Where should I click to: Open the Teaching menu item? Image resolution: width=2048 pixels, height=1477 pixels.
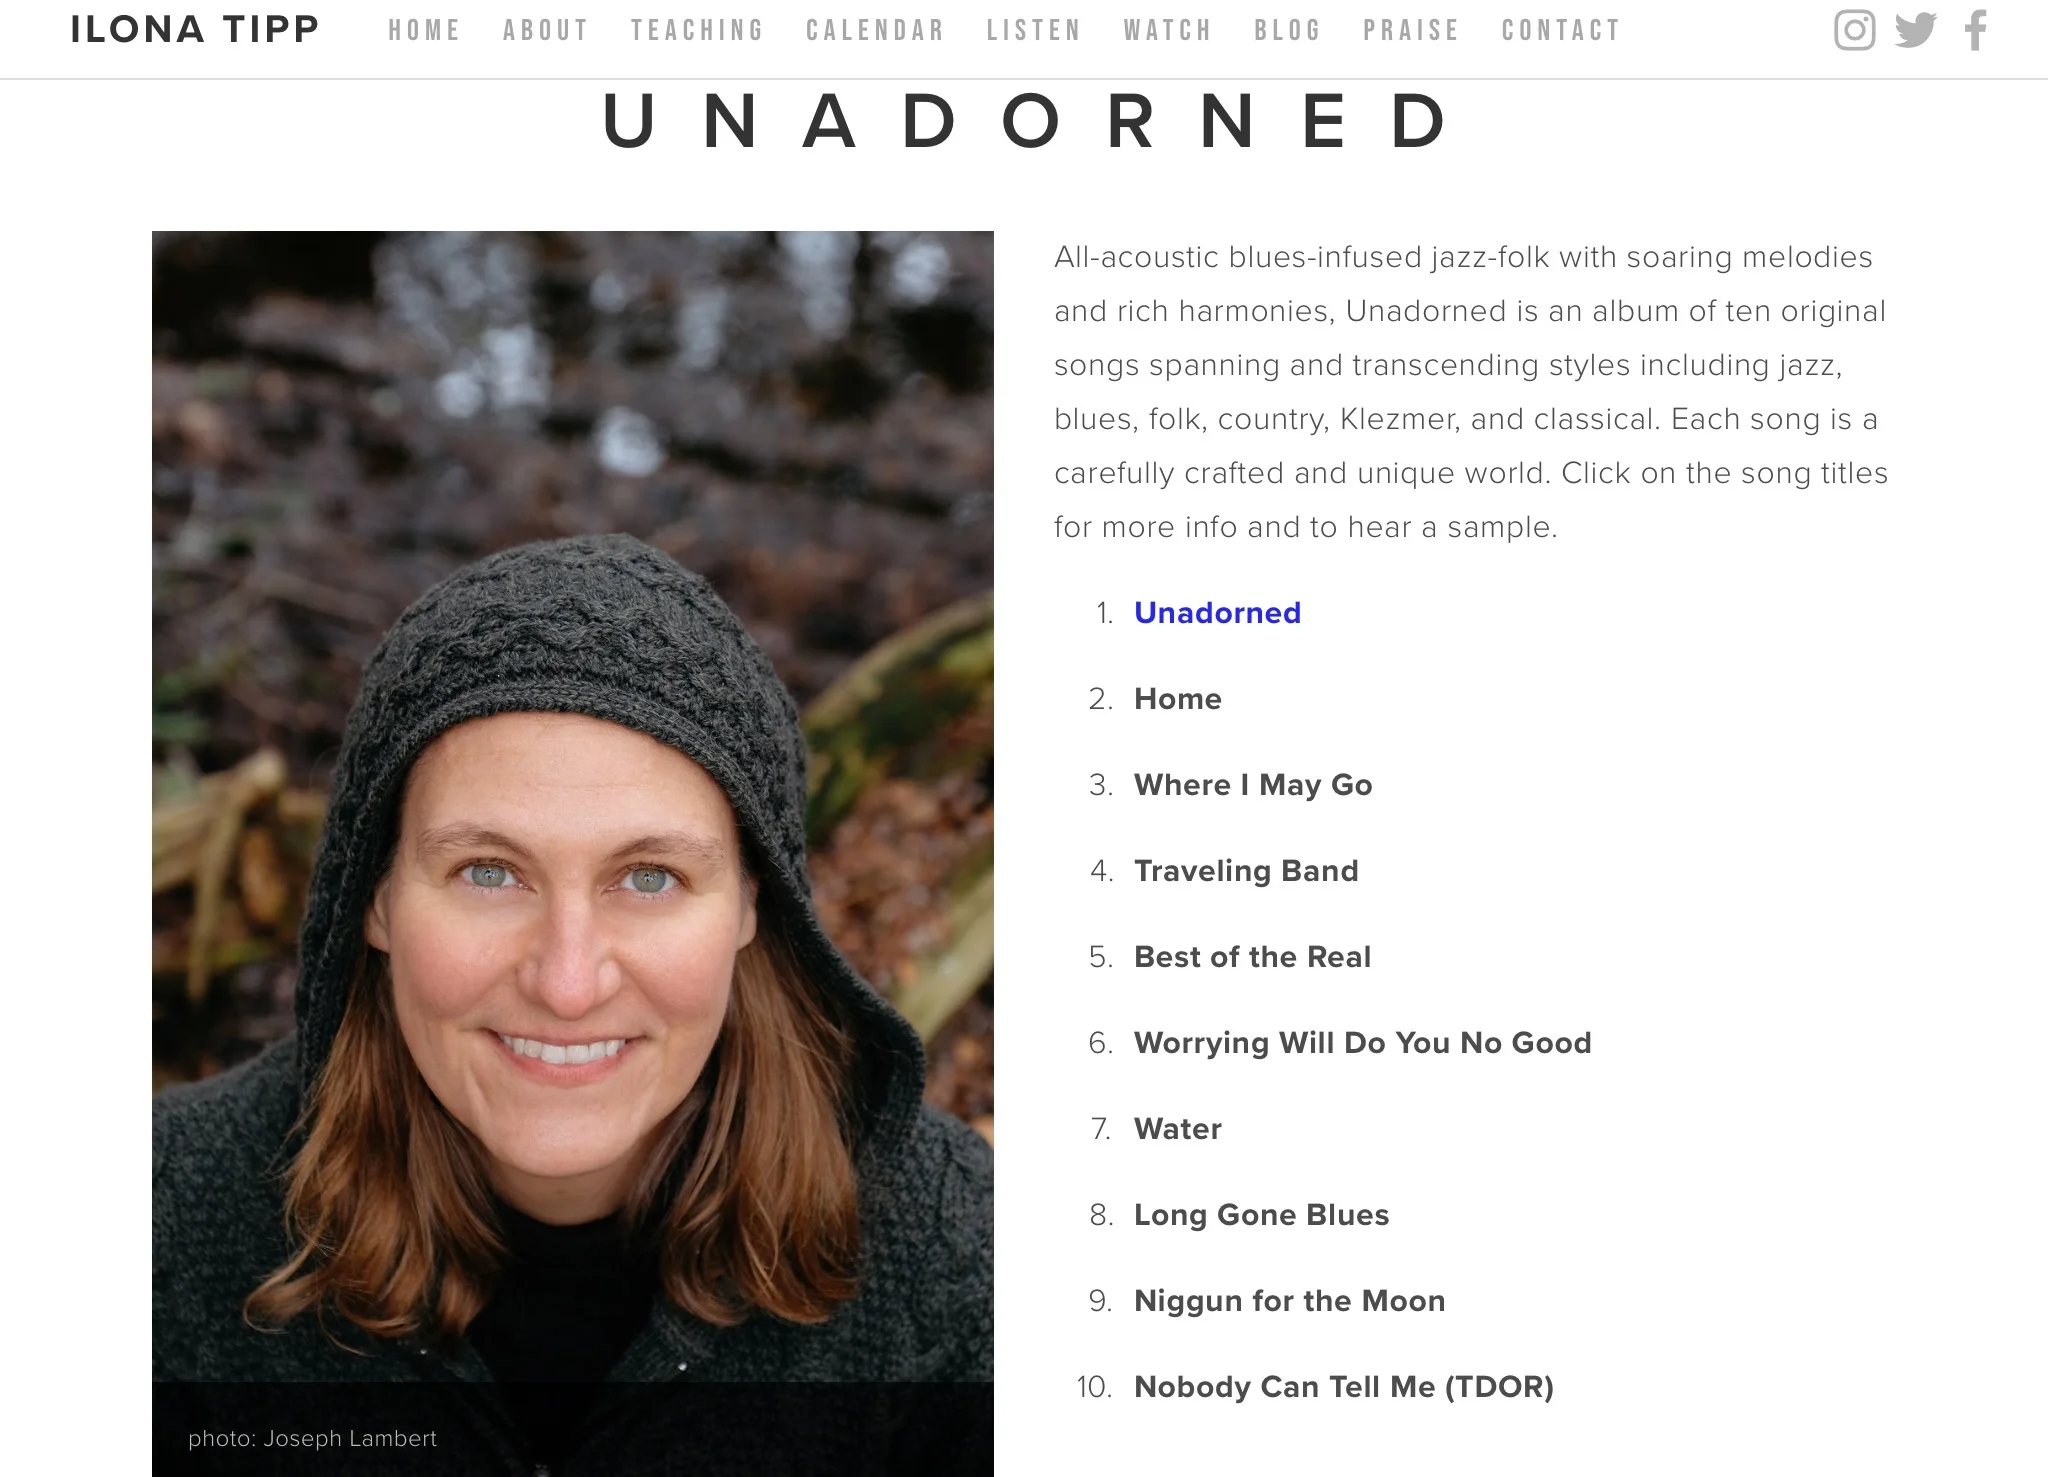tap(698, 31)
